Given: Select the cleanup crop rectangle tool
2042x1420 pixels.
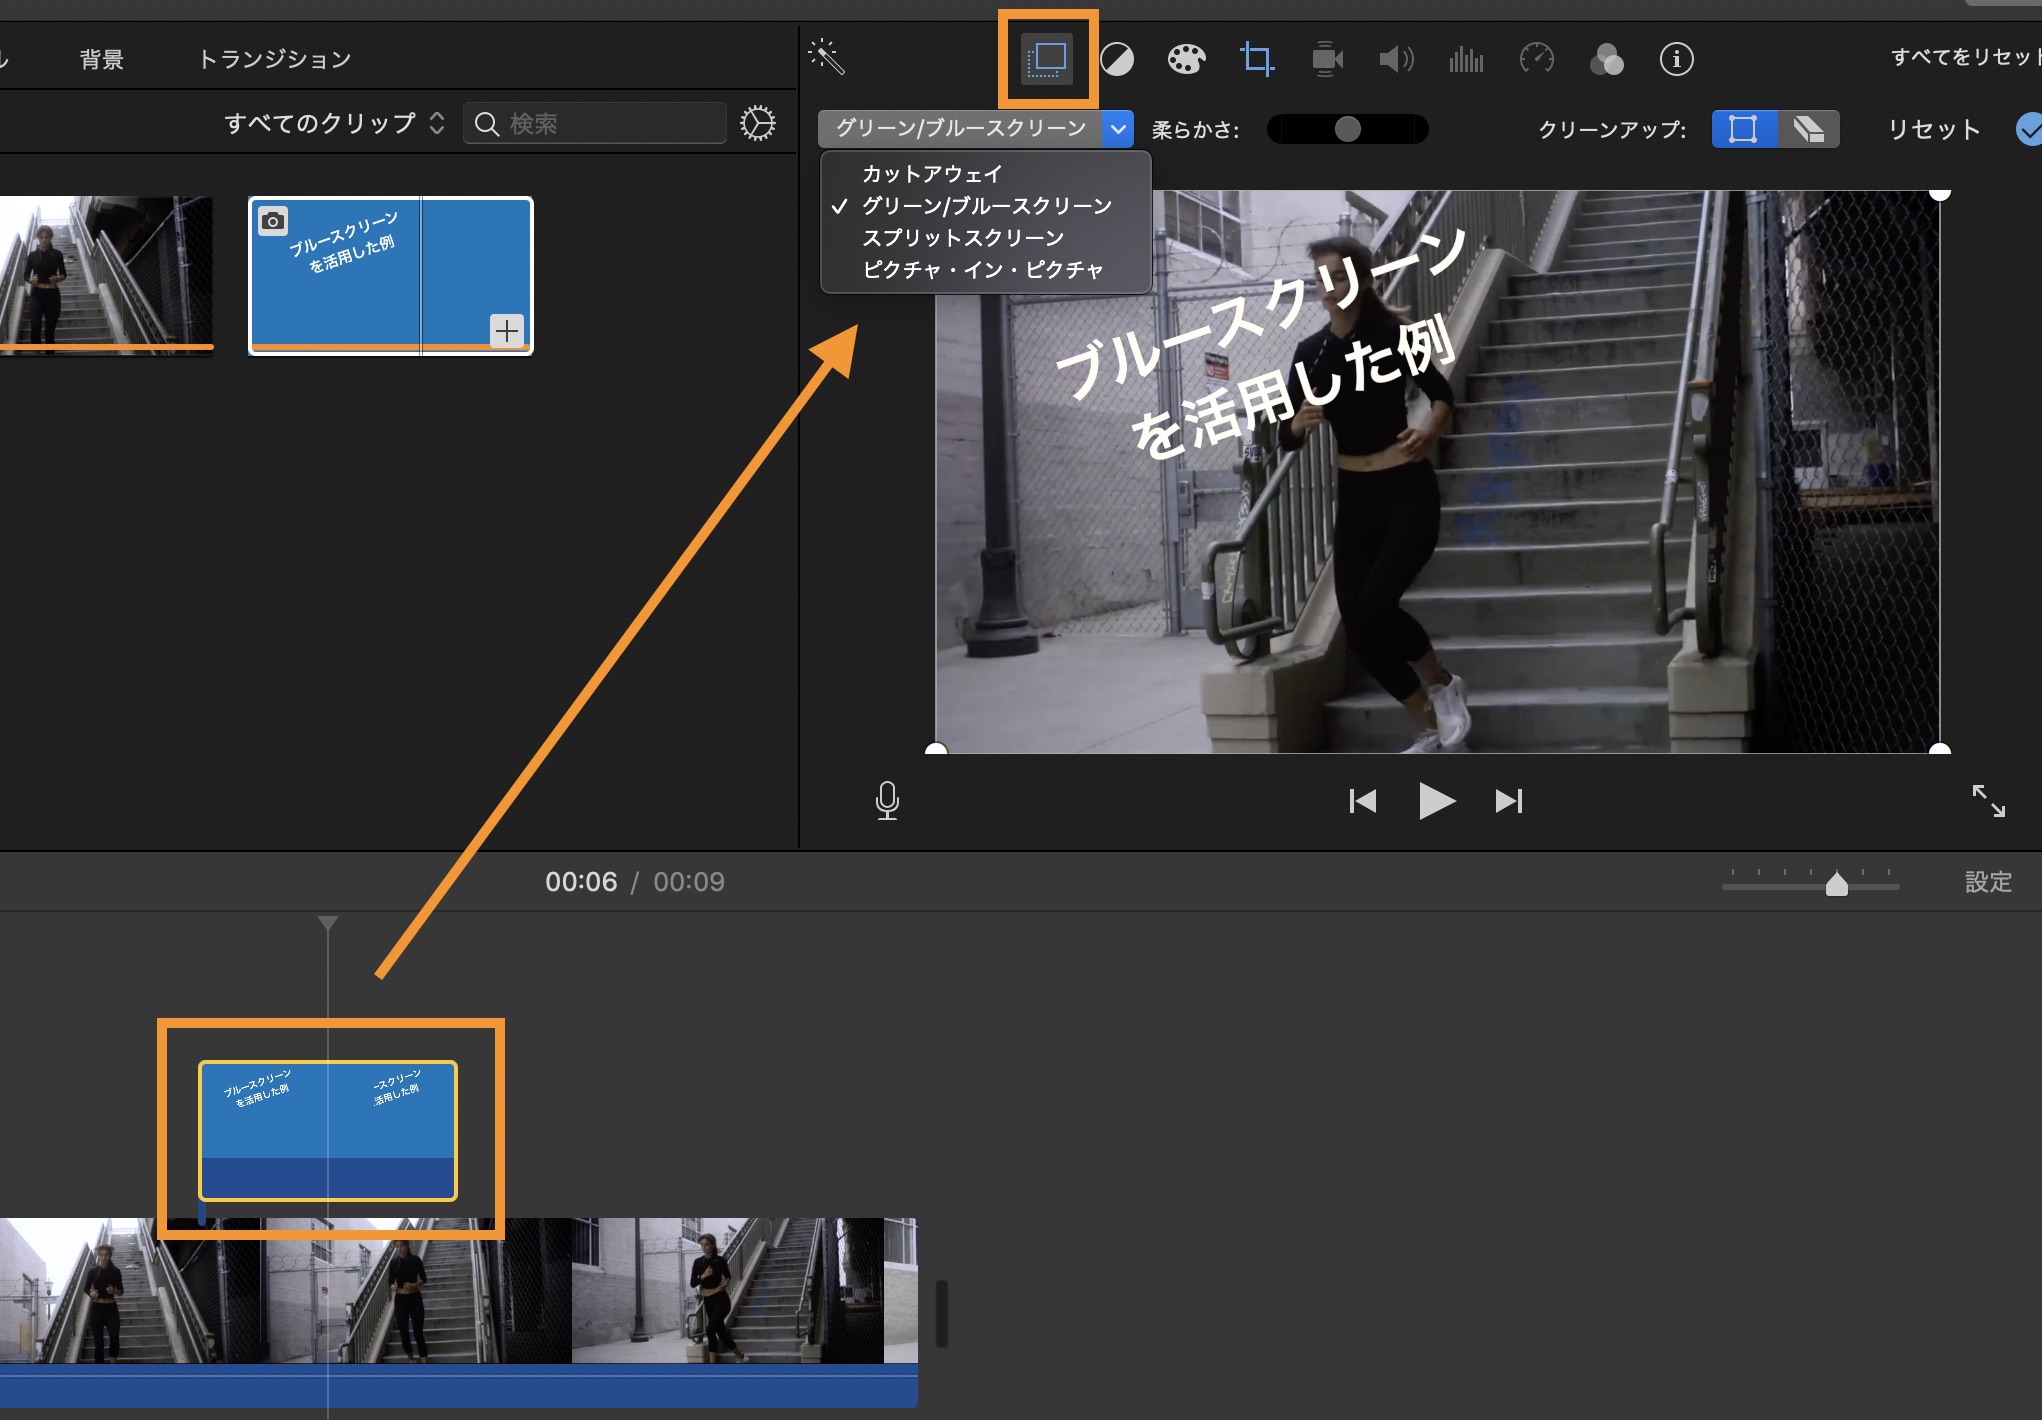Looking at the screenshot, I should pos(1744,129).
